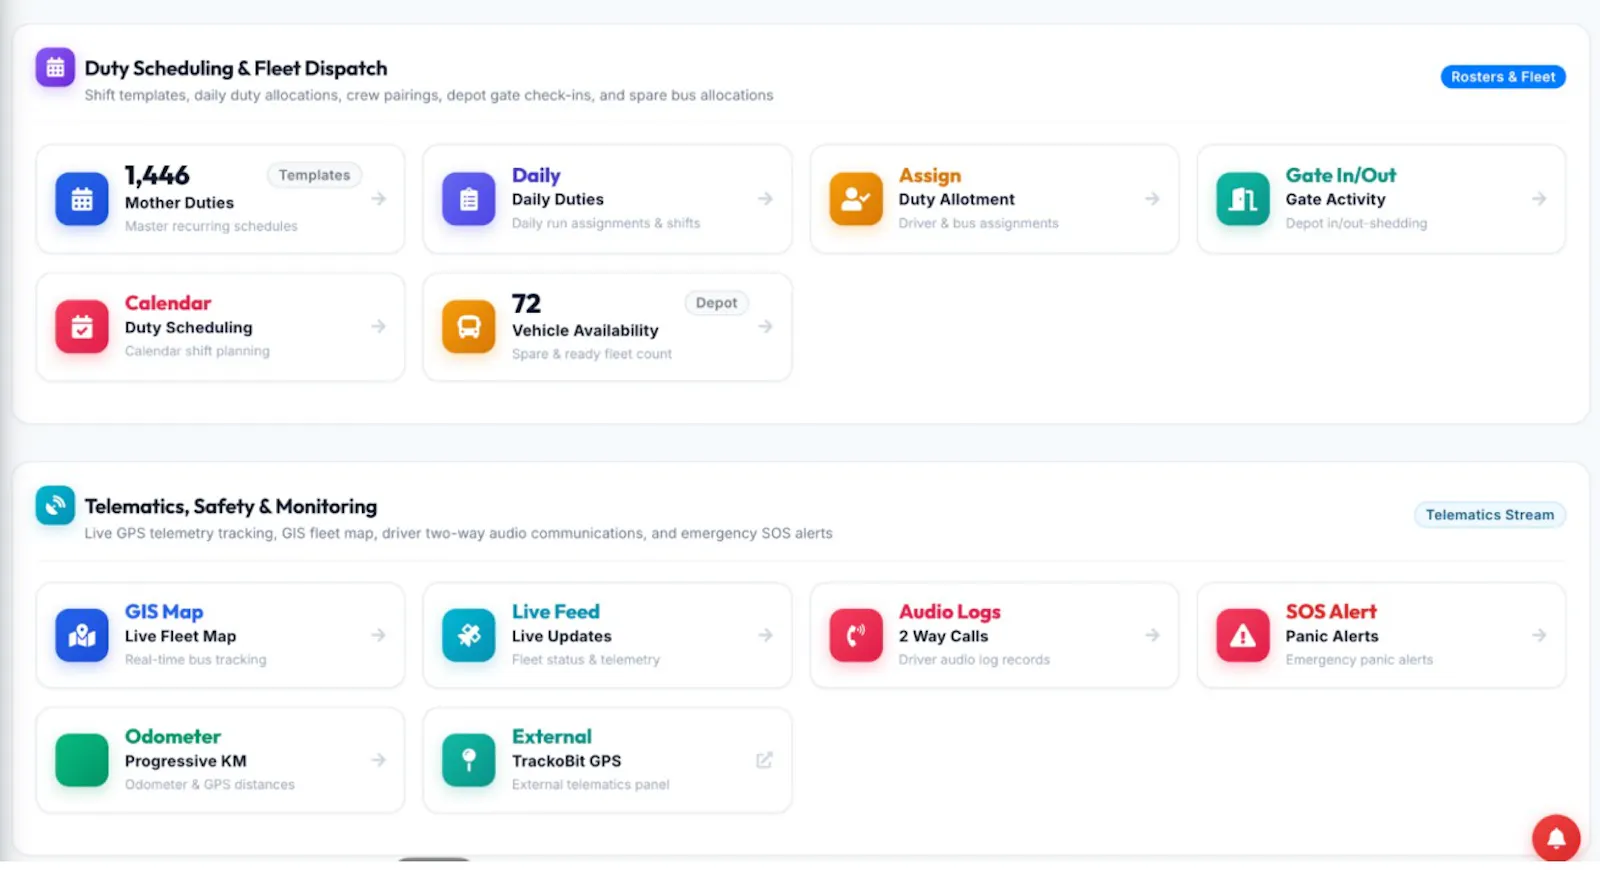Viewport: 1600px width, 870px height.
Task: Click the arrow on Panic Alerts card
Action: tap(1539, 635)
